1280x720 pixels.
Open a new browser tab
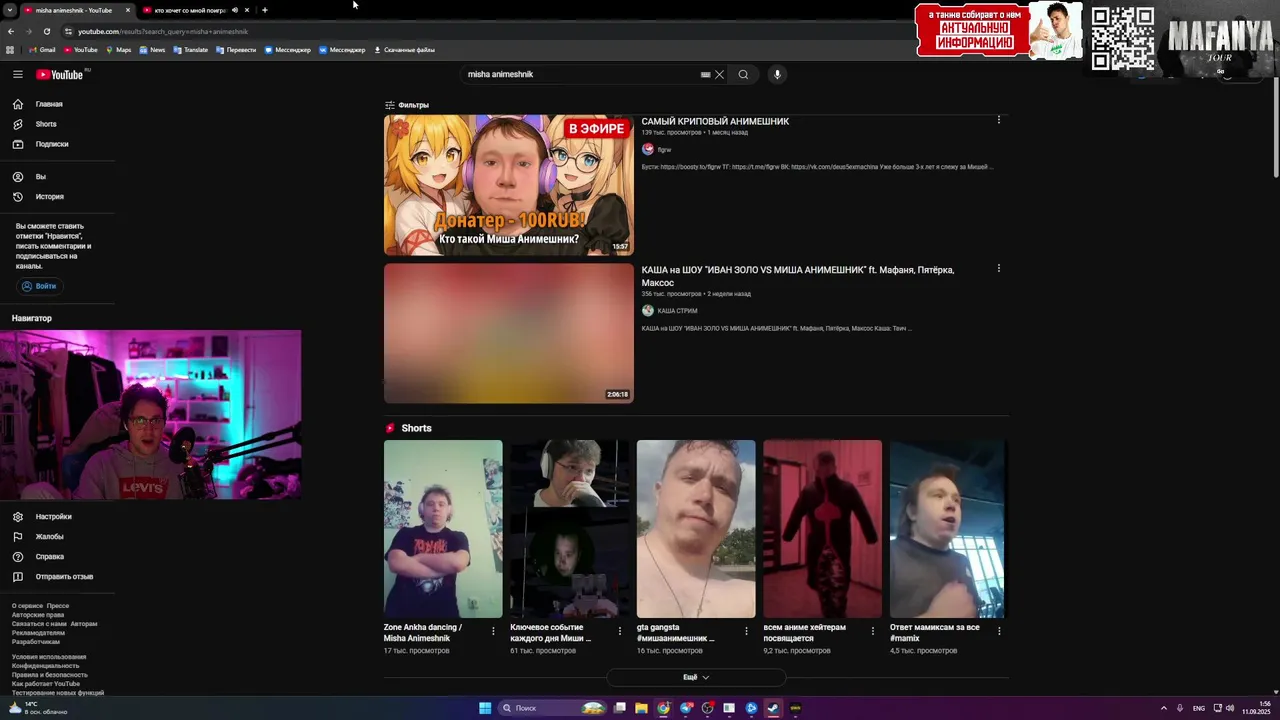(x=264, y=10)
